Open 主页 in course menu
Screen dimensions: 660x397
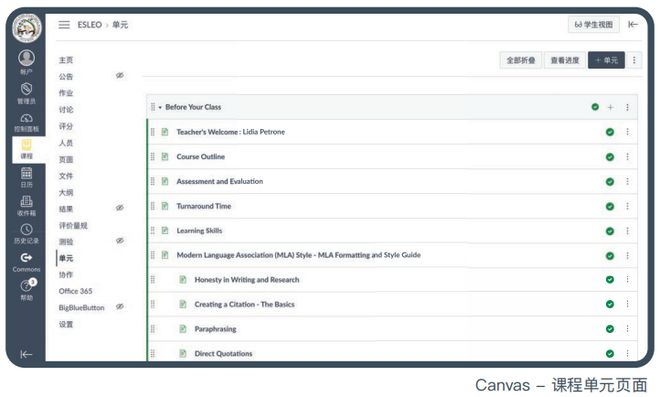tap(66, 60)
